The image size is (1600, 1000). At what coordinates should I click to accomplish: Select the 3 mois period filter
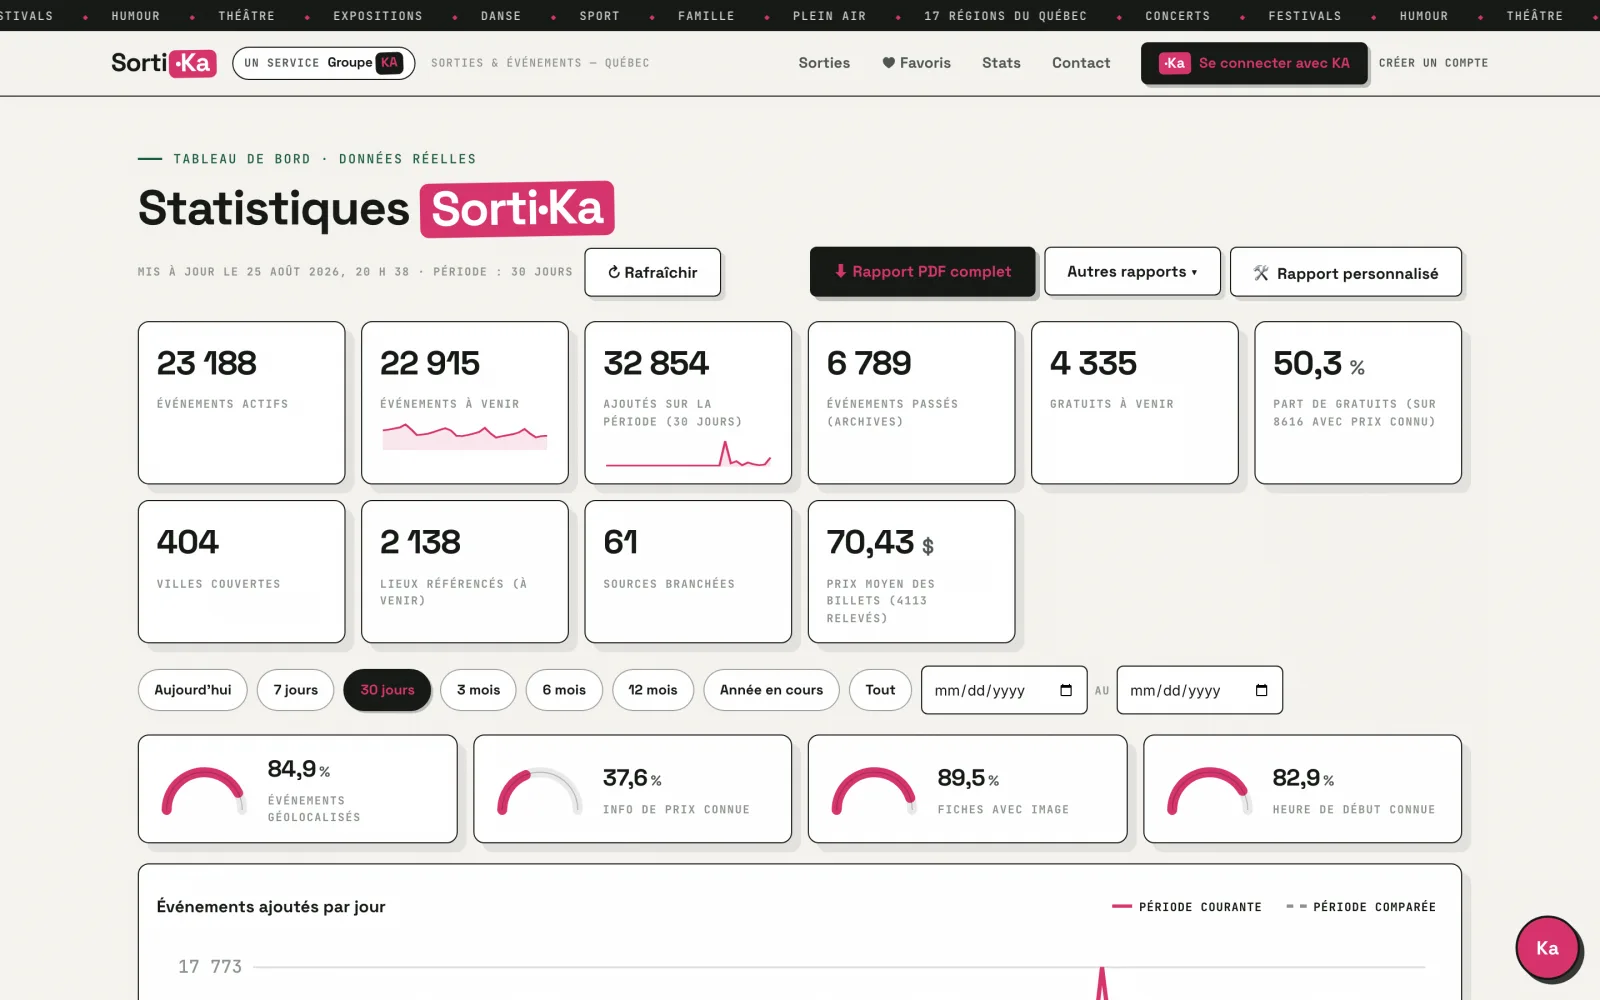(478, 690)
